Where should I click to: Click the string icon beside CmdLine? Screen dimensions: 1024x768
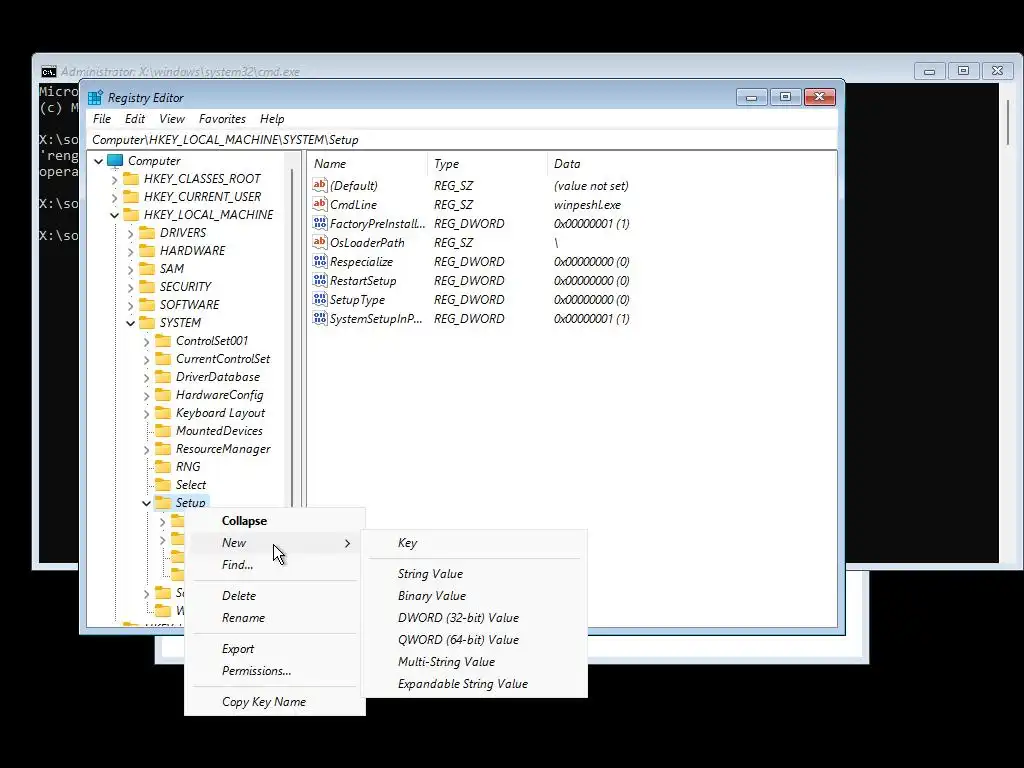[x=319, y=204]
